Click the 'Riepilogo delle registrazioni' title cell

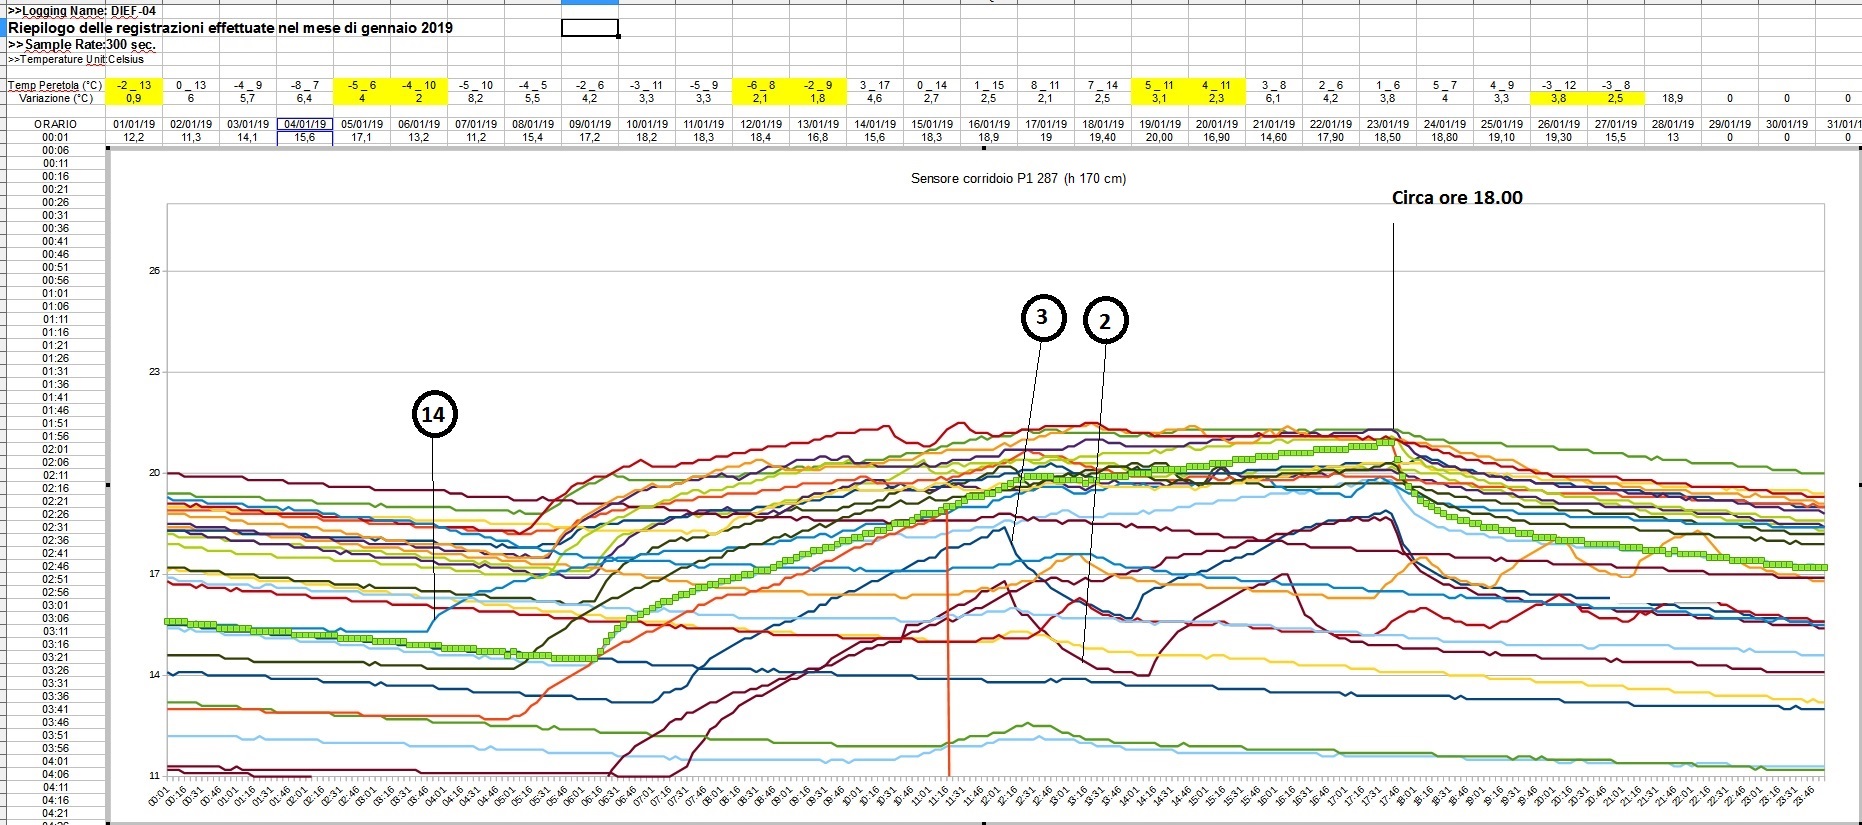(x=230, y=28)
